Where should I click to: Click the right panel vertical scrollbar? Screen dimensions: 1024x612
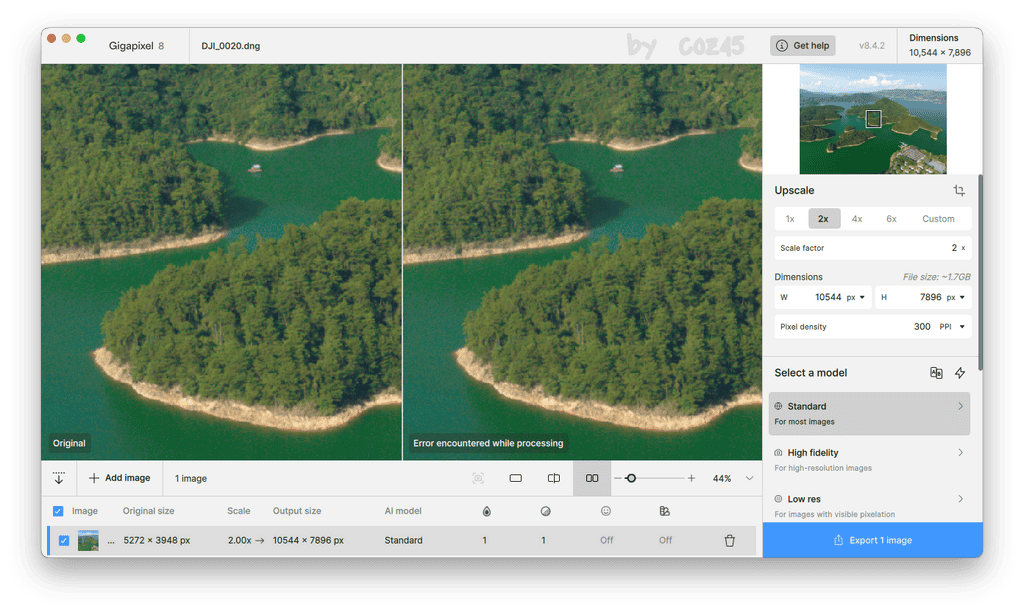click(980, 272)
